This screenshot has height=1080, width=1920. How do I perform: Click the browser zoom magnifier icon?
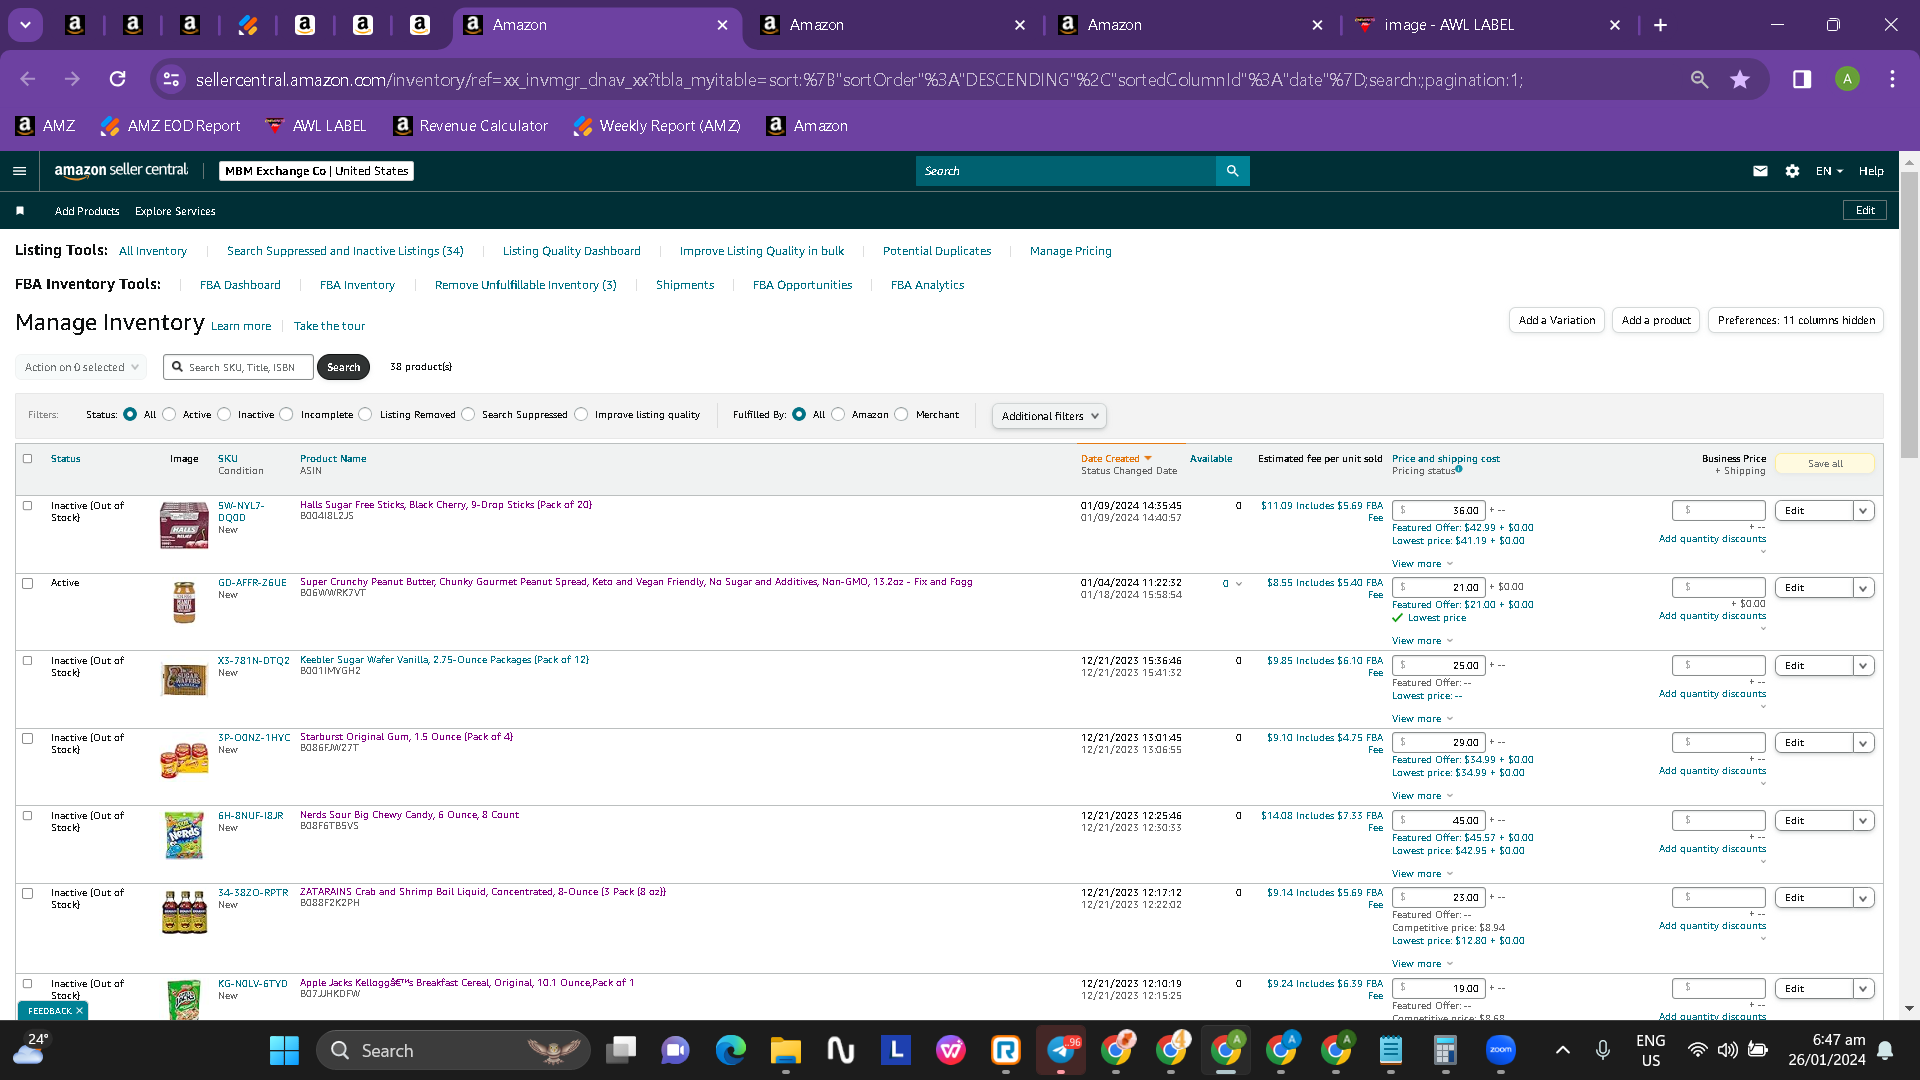point(1699,79)
